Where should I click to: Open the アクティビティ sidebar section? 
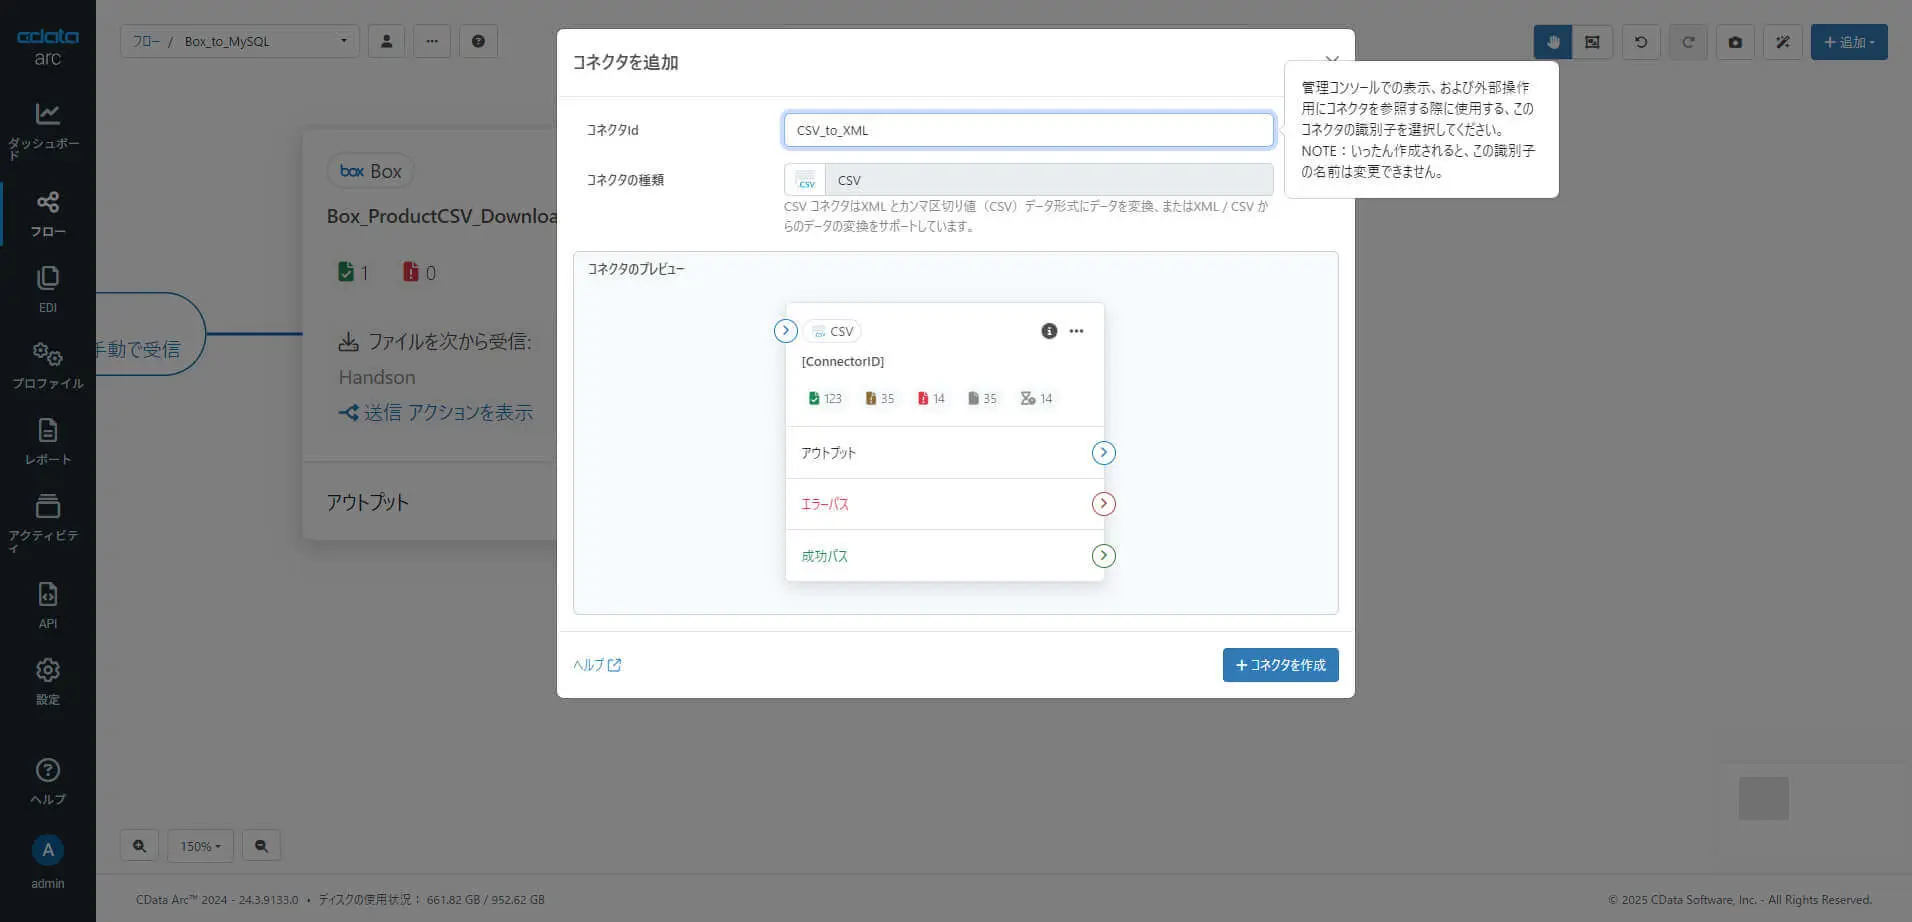pos(47,522)
